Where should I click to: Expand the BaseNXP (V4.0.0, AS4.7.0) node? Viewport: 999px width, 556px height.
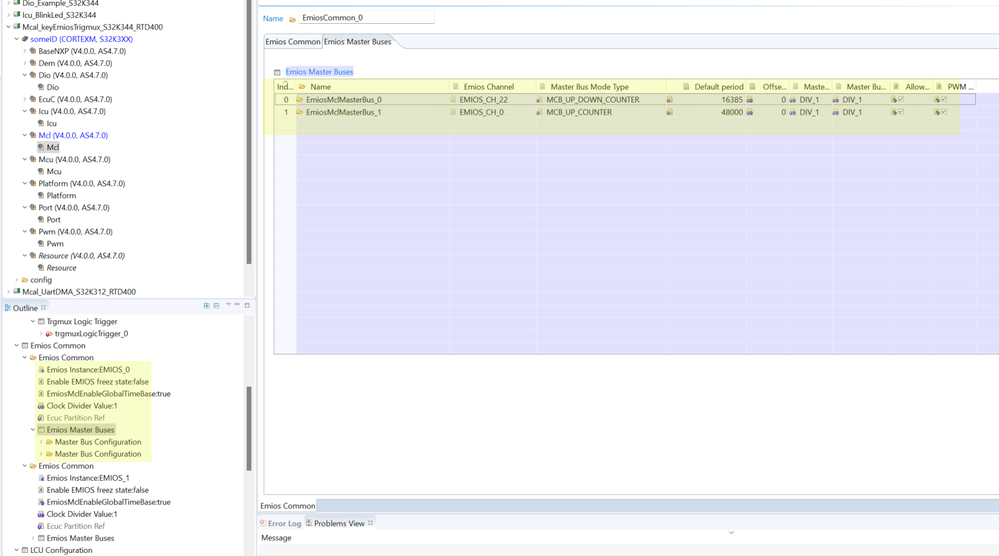point(25,51)
